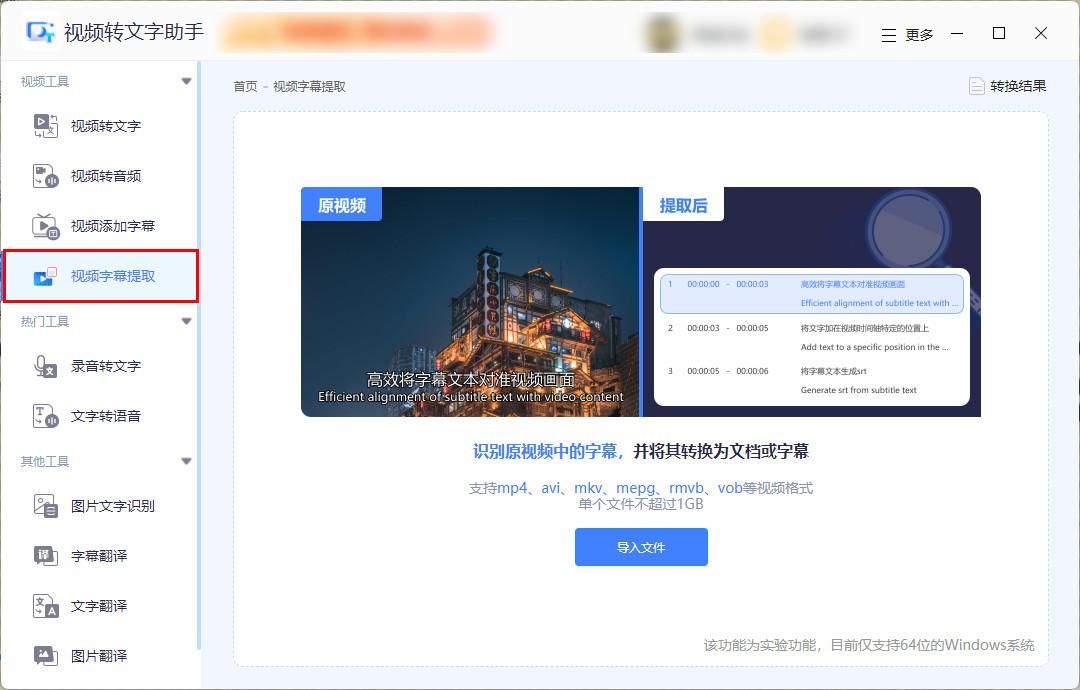
Task: Click the 视频转音频 icon in sidebar
Action: (45, 176)
